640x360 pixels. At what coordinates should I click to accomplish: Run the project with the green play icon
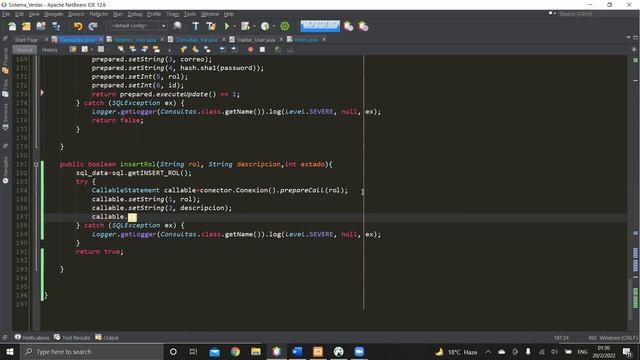tap(227, 26)
